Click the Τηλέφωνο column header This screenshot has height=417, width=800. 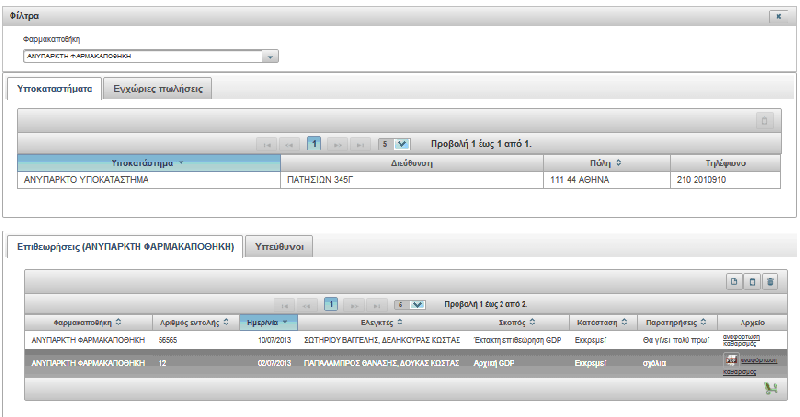tap(725, 163)
